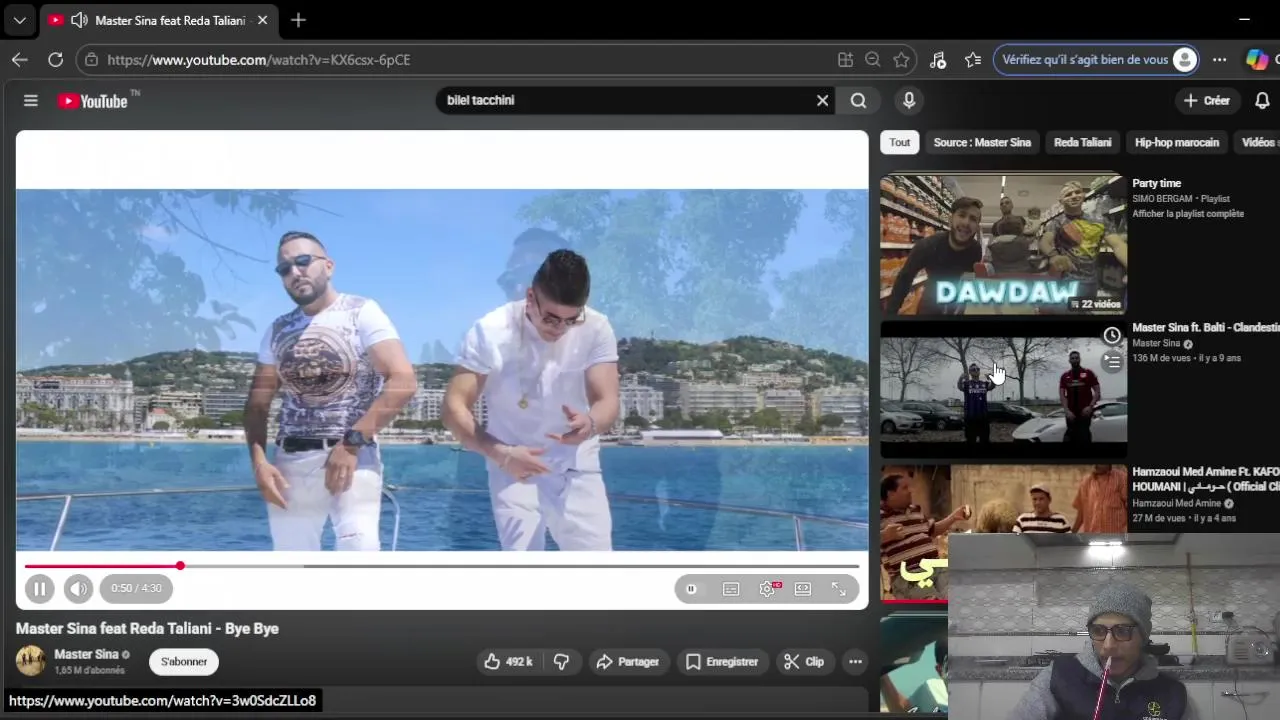Open the YouTube hamburger guide menu
This screenshot has width=1280, height=720.
(31, 100)
